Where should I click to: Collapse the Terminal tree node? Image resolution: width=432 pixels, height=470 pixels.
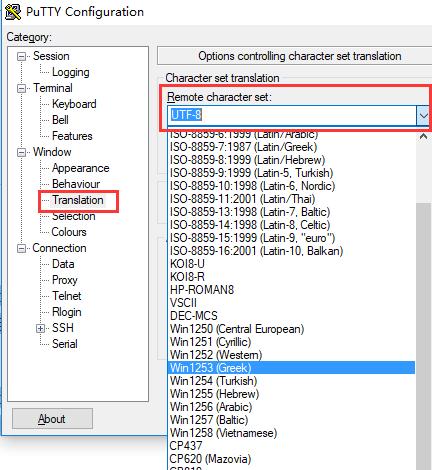pyautogui.click(x=21, y=88)
